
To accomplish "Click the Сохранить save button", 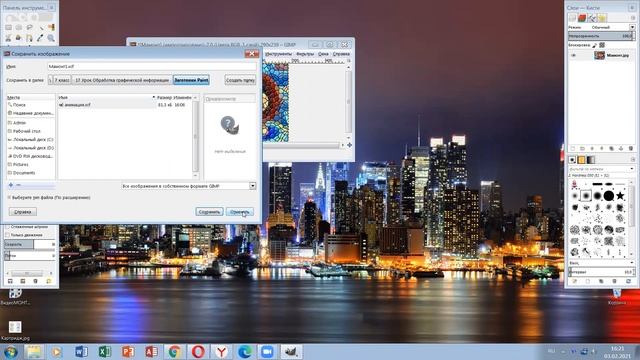I will coord(209,212).
